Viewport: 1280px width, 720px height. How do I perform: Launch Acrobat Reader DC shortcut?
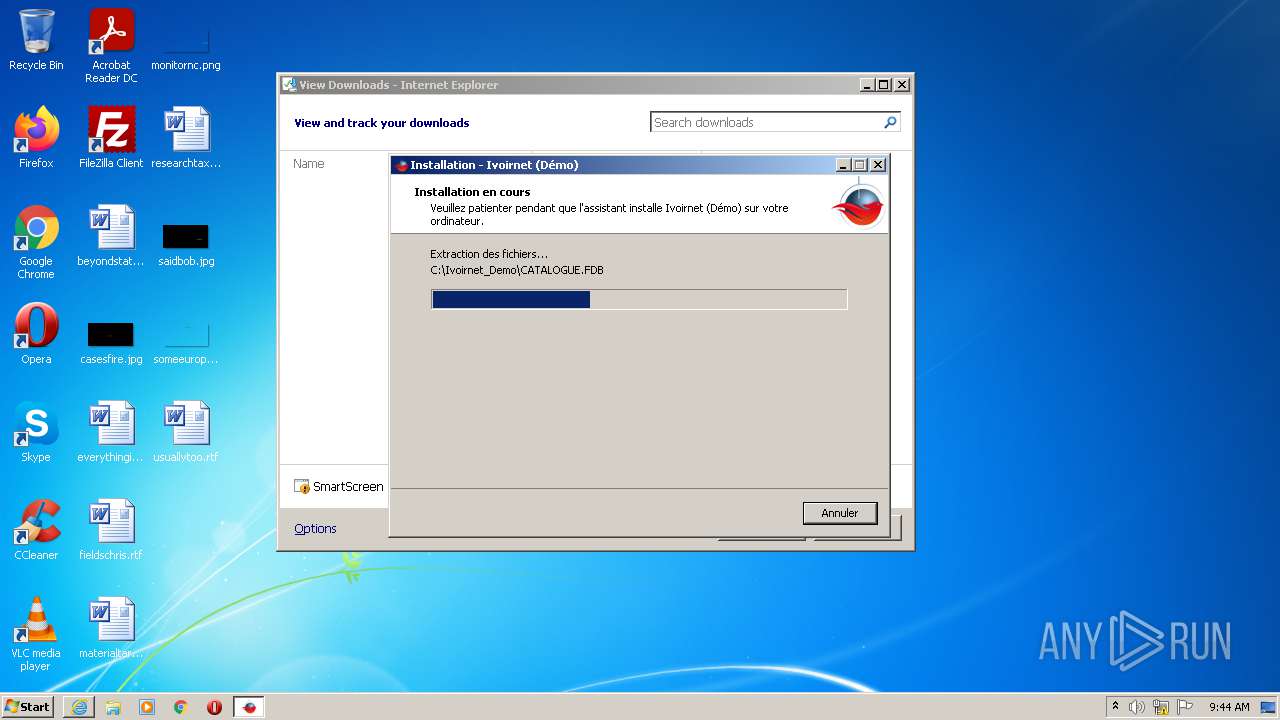pyautogui.click(x=111, y=47)
